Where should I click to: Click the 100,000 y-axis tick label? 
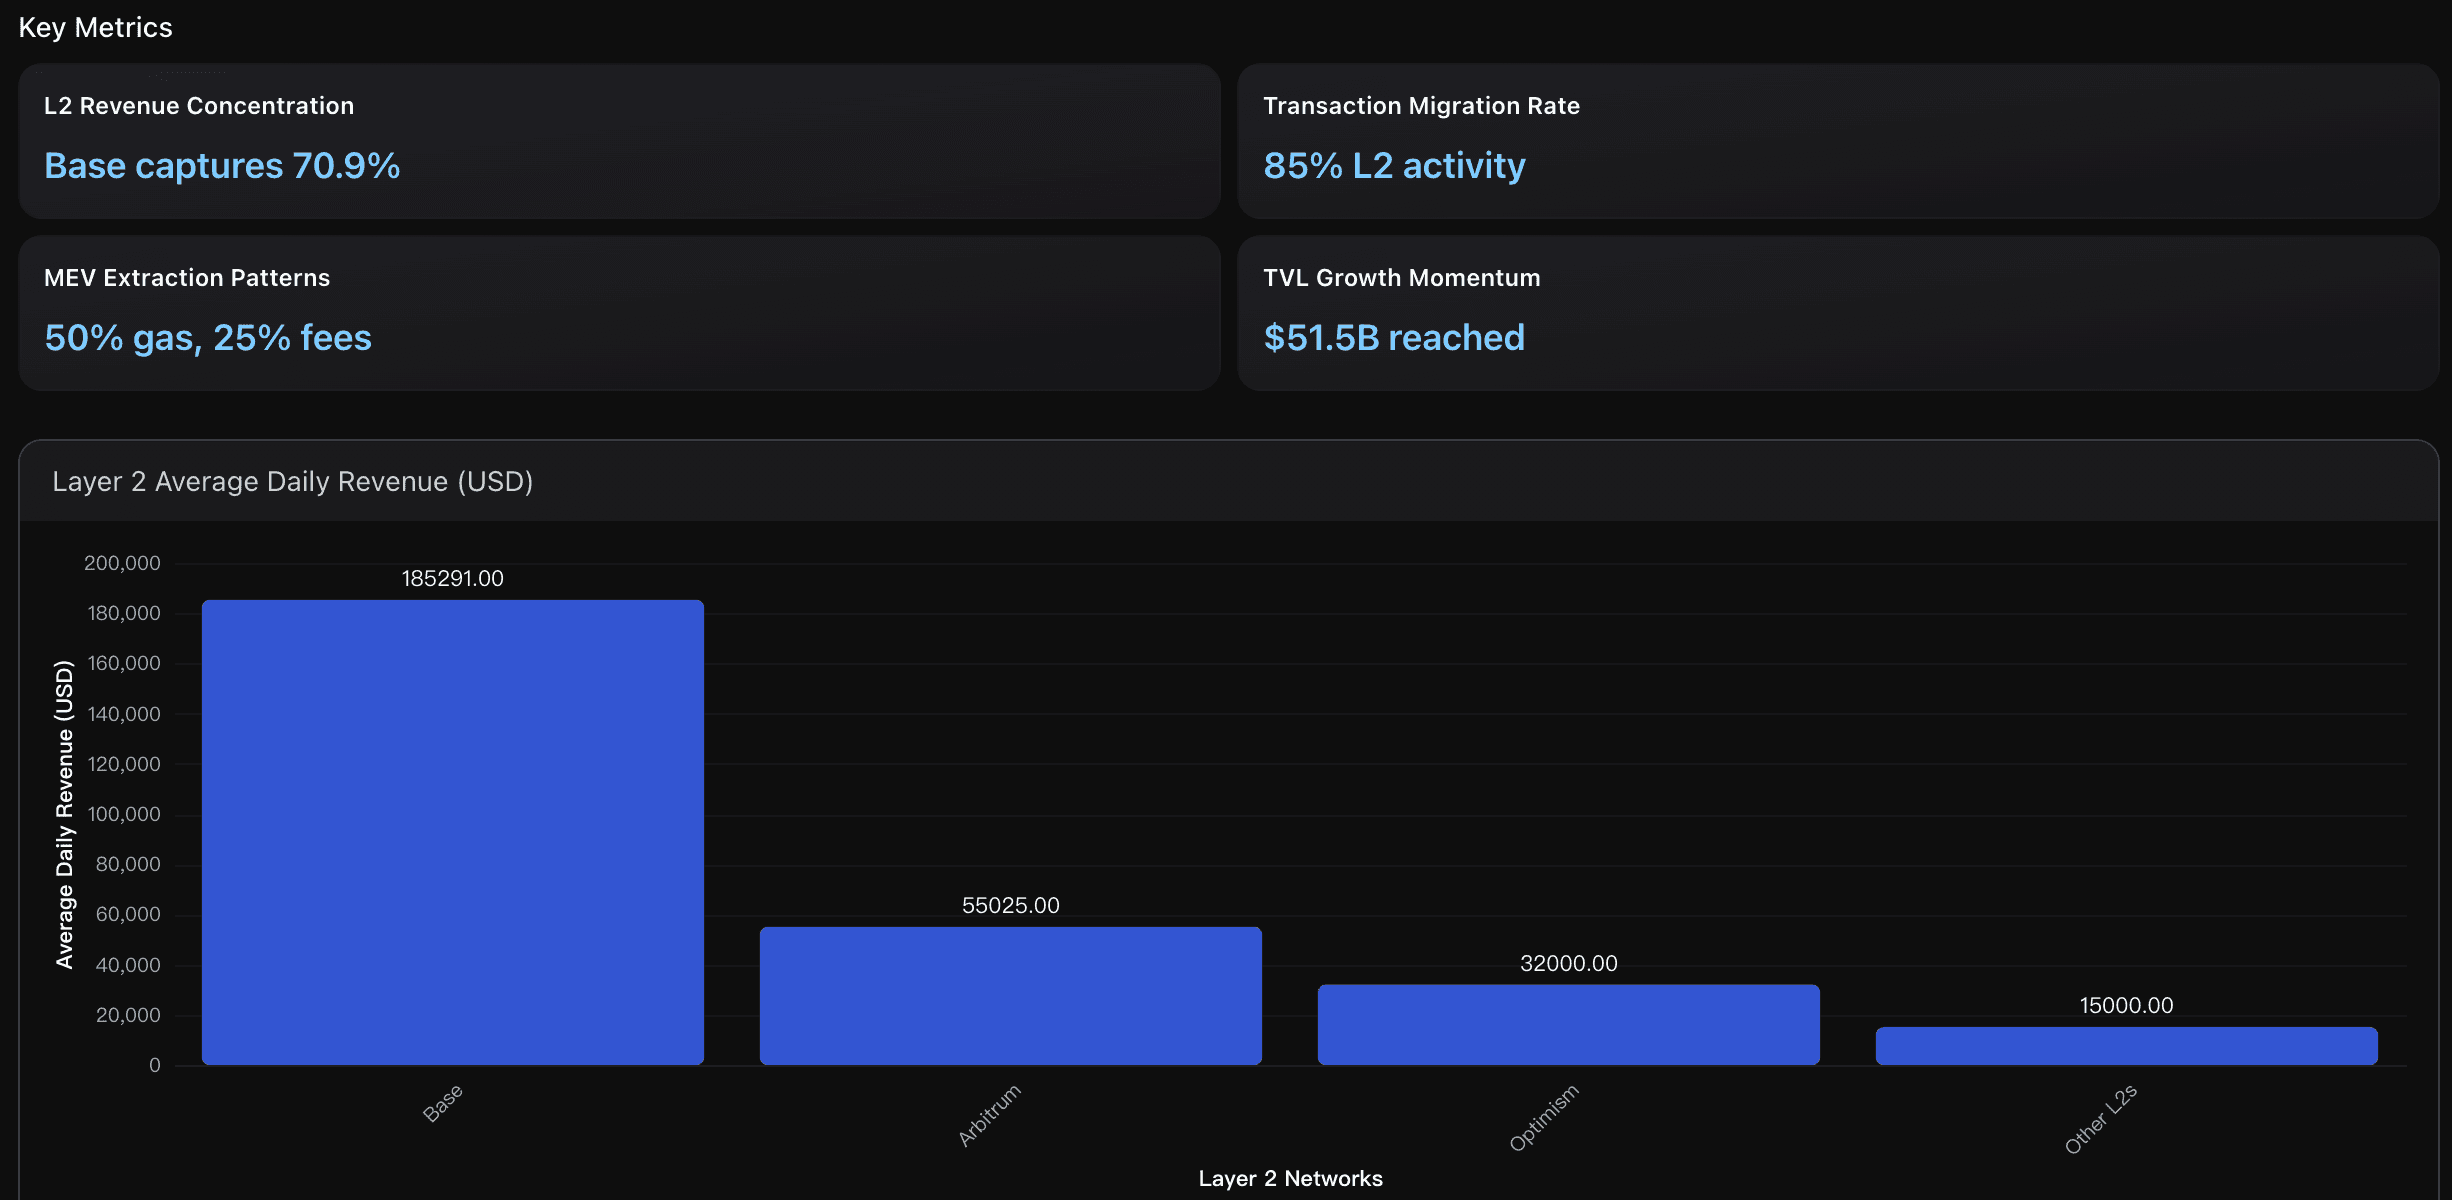pyautogui.click(x=124, y=815)
